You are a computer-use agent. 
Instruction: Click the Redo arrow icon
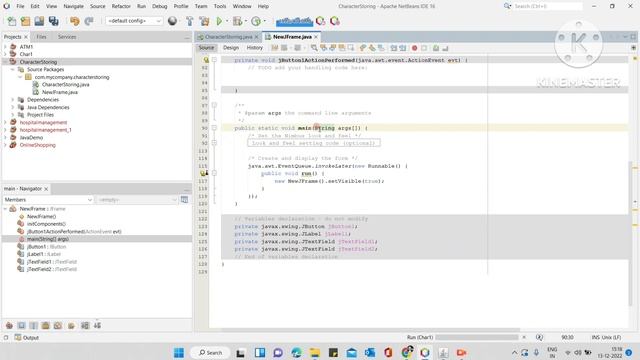coord(89,21)
